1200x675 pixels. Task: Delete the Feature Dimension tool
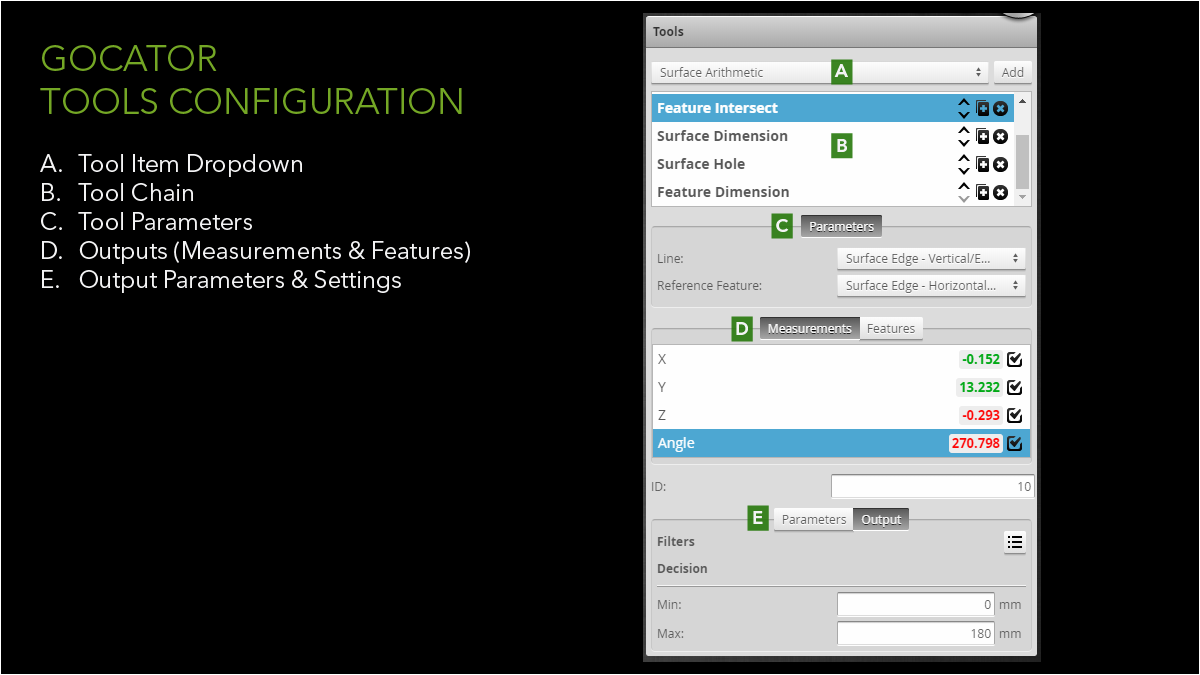(x=999, y=191)
